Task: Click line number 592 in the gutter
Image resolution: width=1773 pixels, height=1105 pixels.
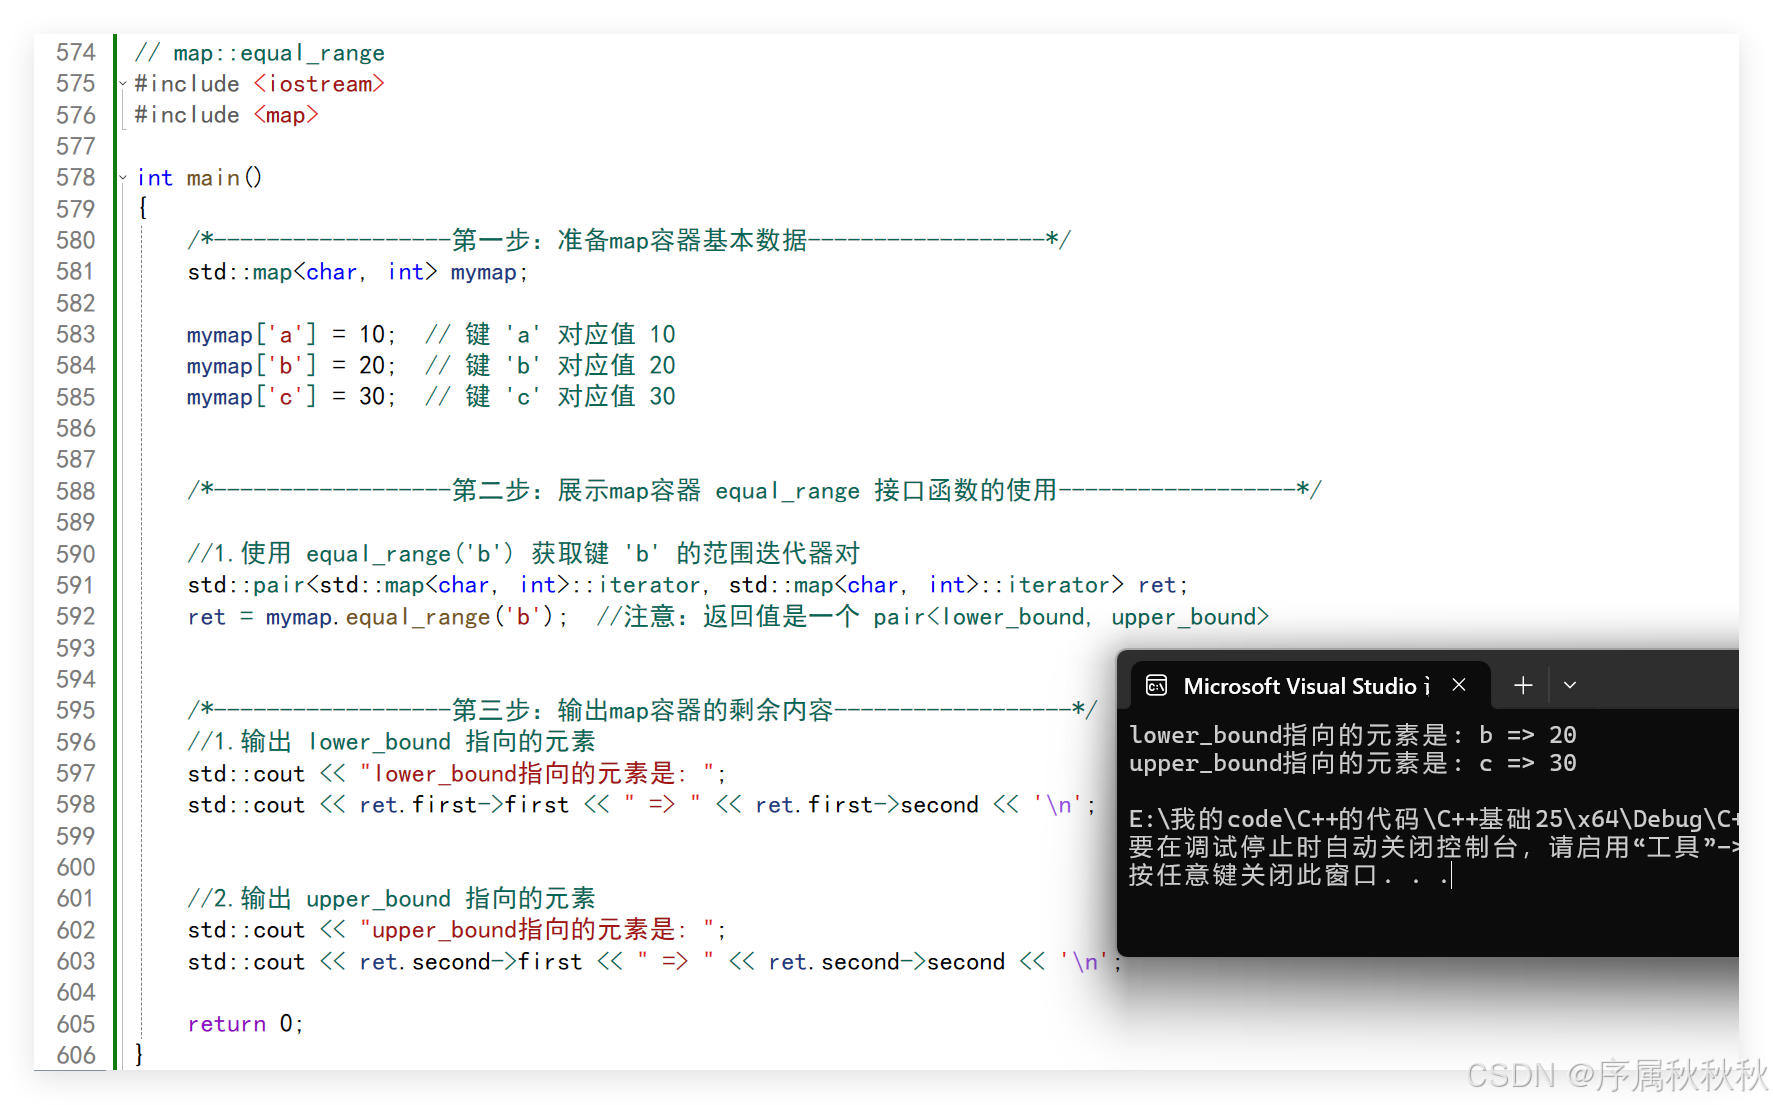Action: (76, 616)
